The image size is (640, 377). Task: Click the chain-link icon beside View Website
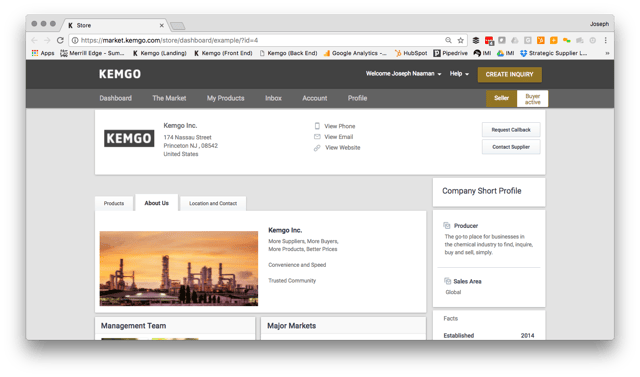pyautogui.click(x=317, y=148)
